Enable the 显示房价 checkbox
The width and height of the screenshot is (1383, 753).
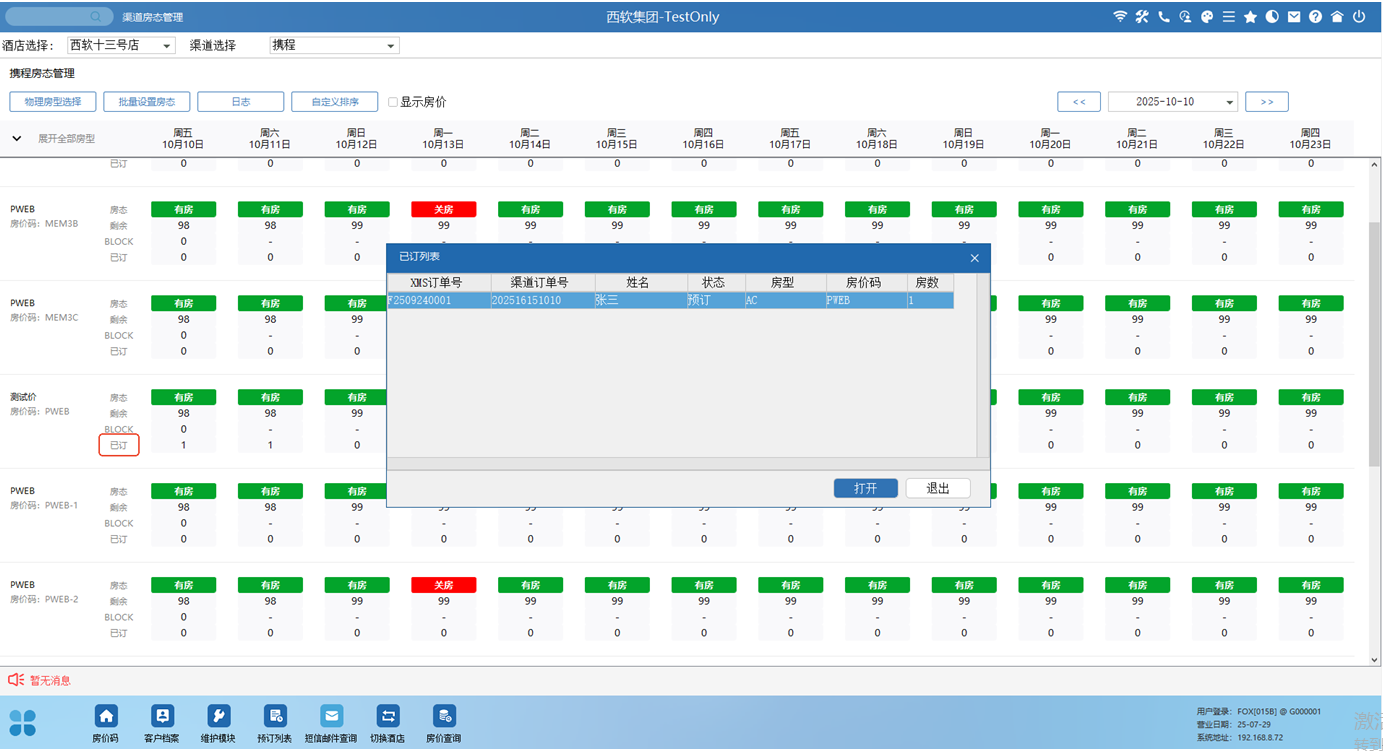tap(393, 102)
